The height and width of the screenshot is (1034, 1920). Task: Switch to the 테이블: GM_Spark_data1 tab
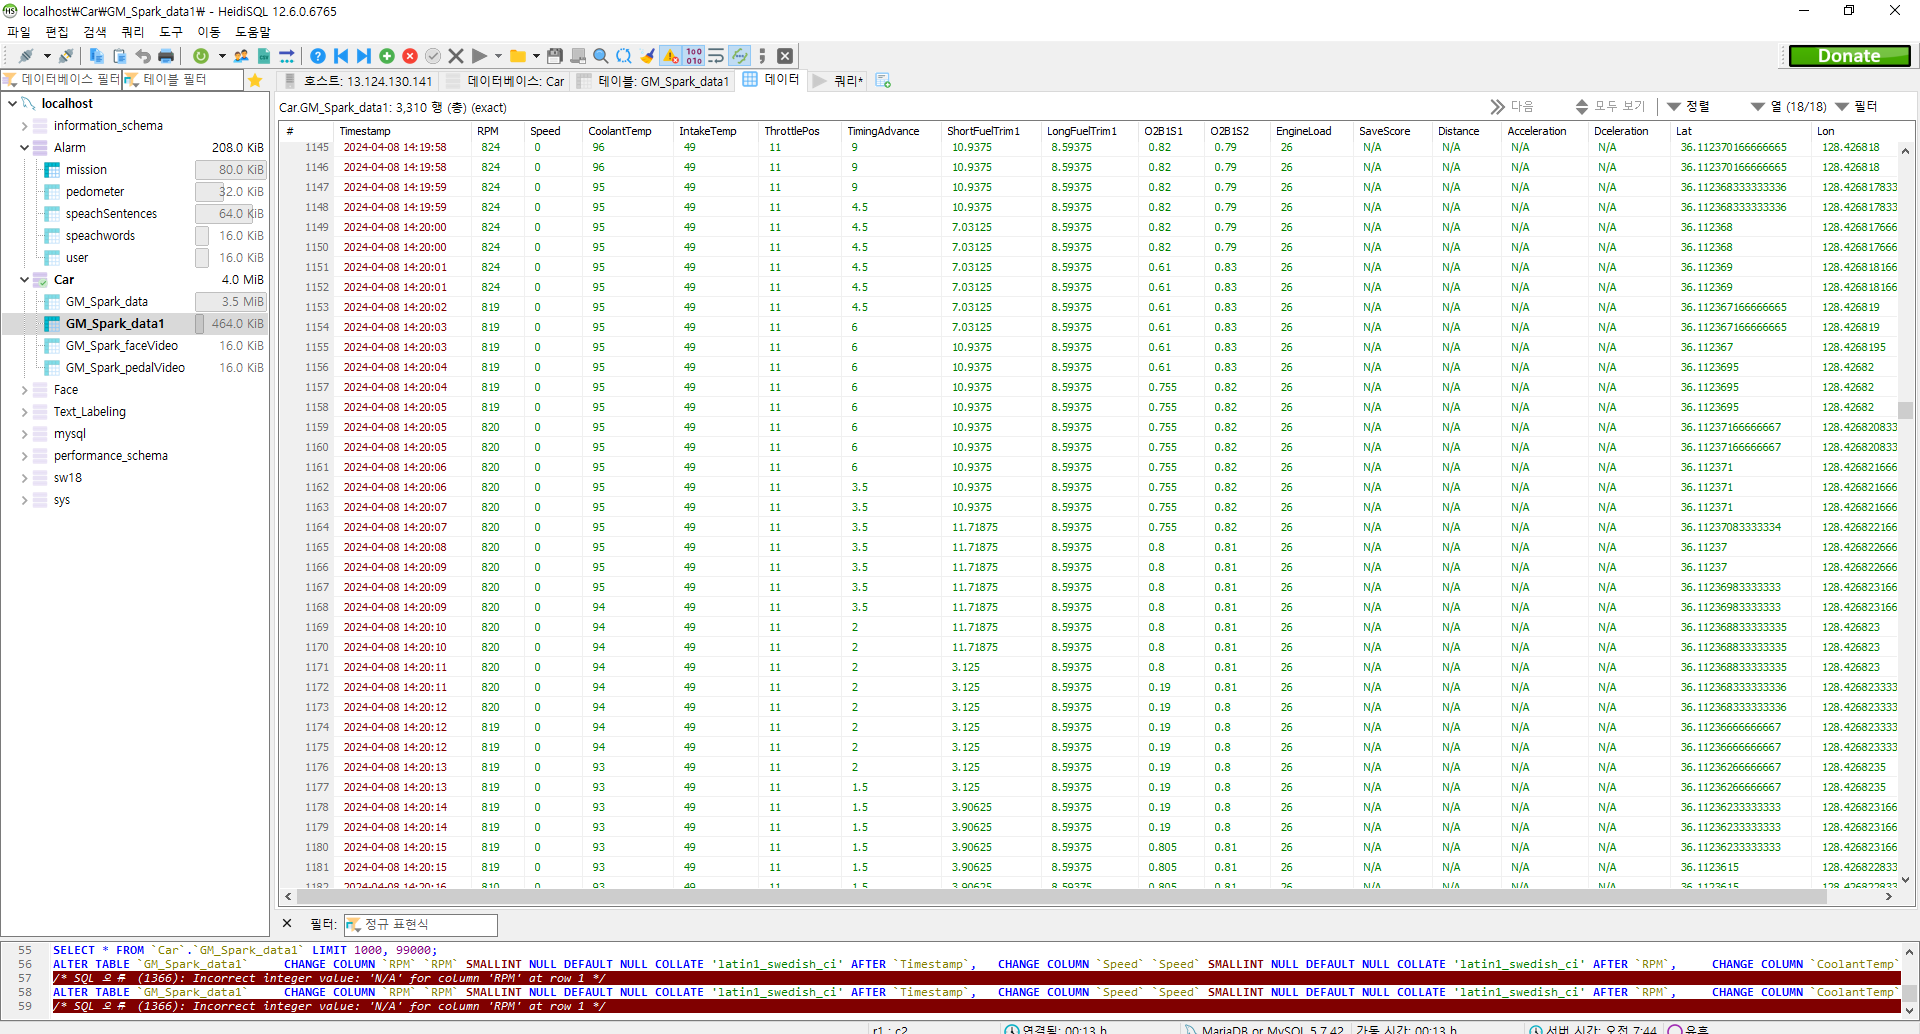tap(653, 81)
